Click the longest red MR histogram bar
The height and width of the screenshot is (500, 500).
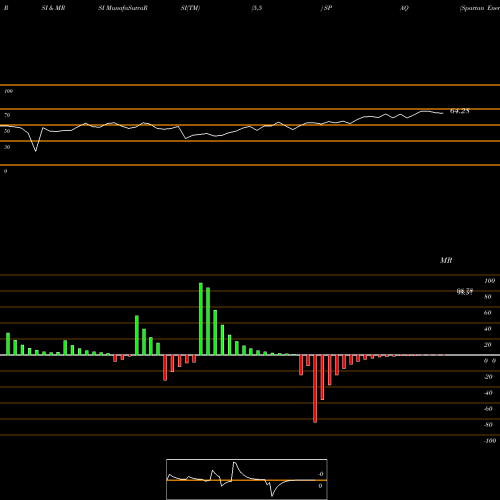(315, 389)
